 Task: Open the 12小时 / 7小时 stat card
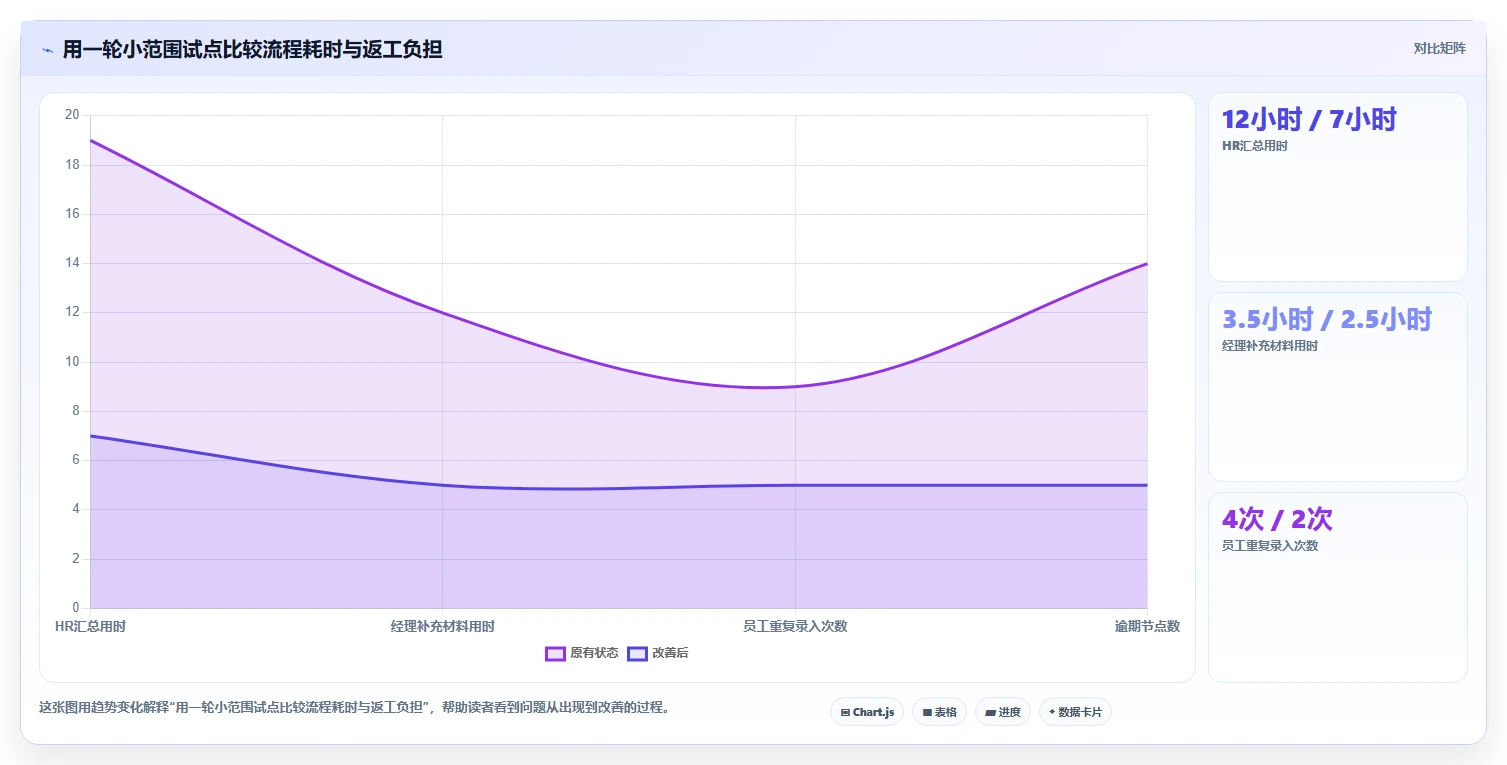tap(1338, 187)
